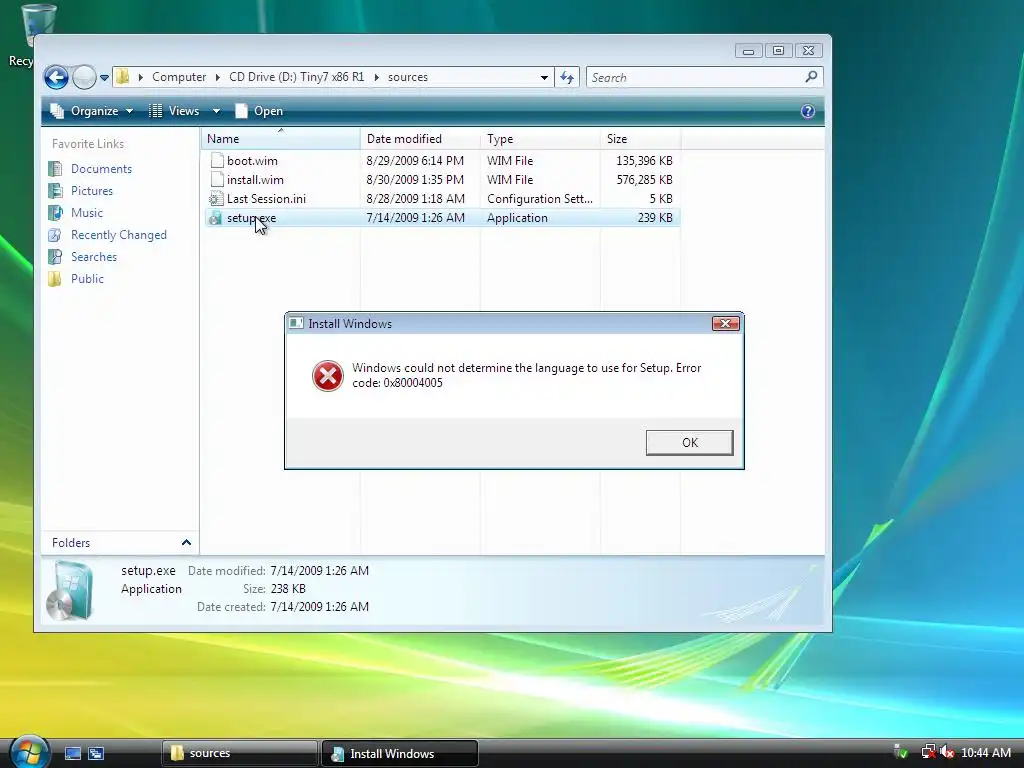The width and height of the screenshot is (1024, 768).
Task: Click the Pictures sidebar icon
Action: click(x=55, y=191)
